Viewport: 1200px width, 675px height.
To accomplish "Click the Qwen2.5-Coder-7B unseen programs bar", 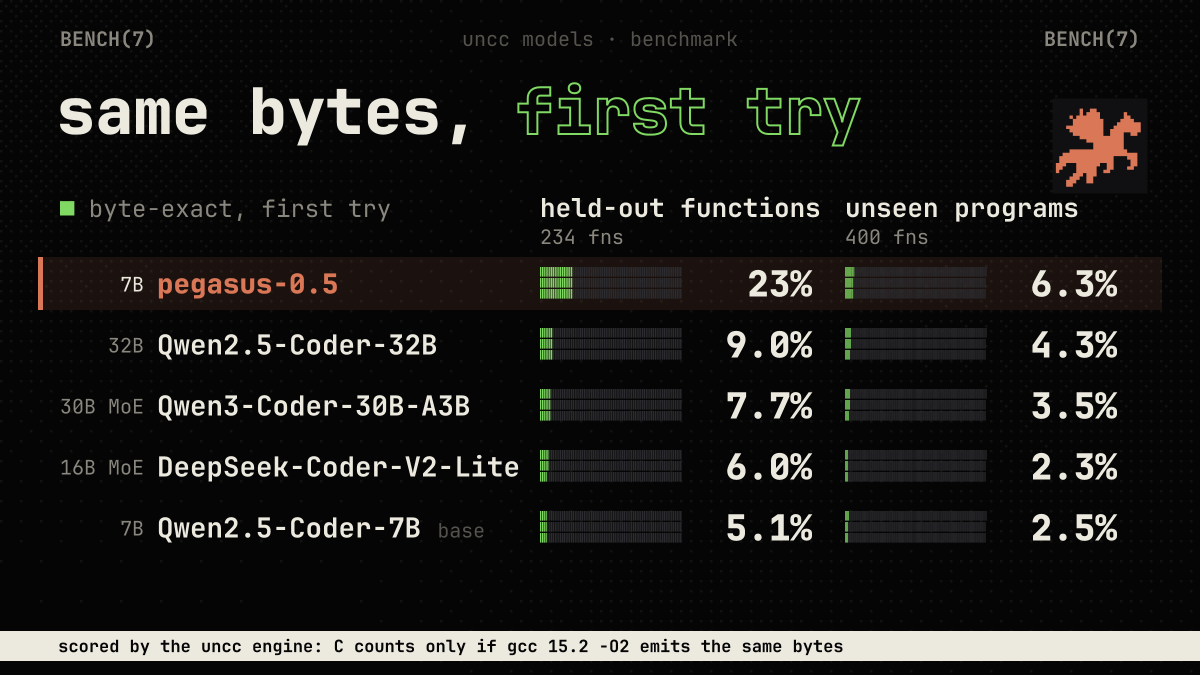I will coord(916,527).
